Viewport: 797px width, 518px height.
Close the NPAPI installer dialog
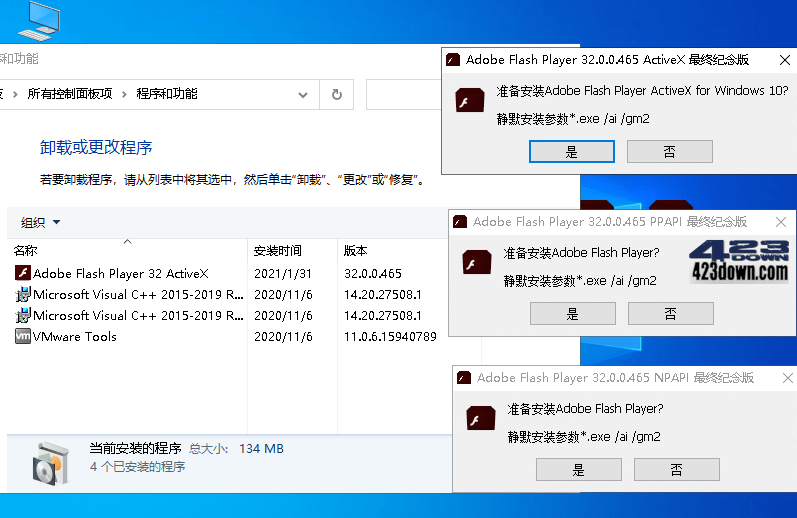coord(787,378)
